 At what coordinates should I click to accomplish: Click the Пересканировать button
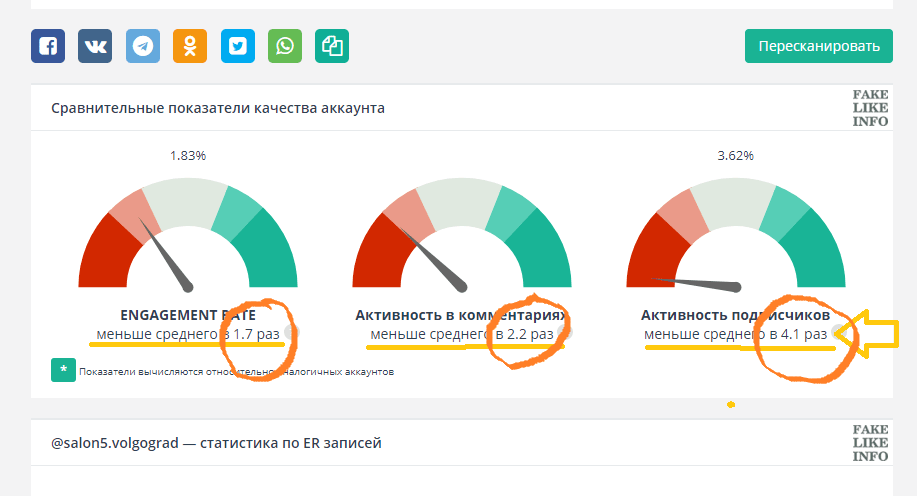tap(819, 46)
